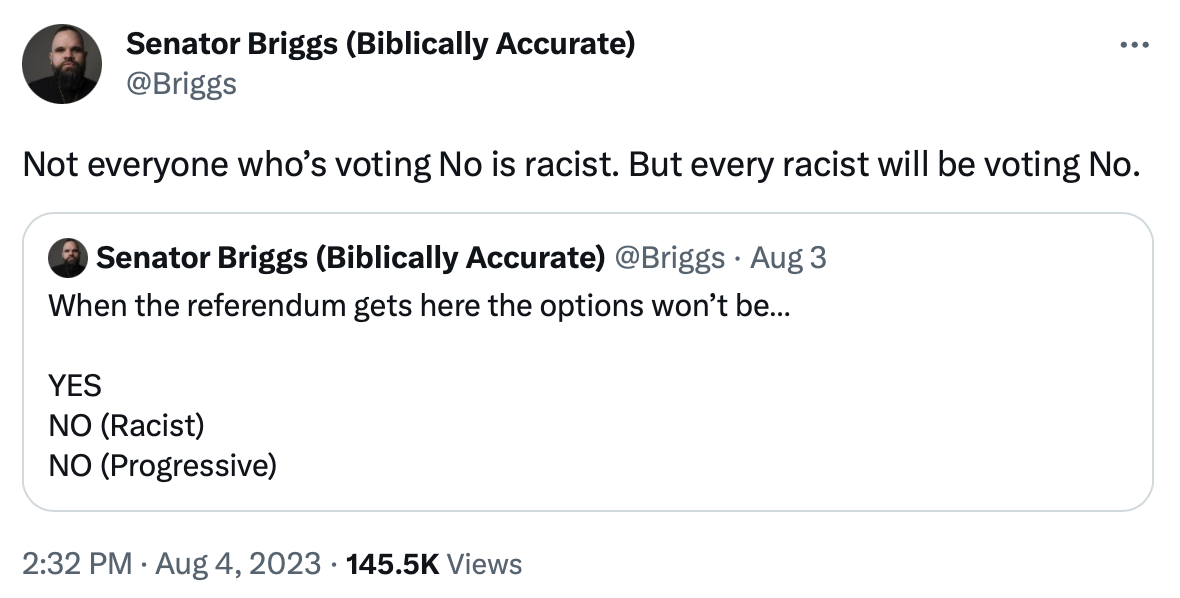Click the @Briggs handle in the quoted tweet
This screenshot has height=598, width=1180.
coord(670,258)
